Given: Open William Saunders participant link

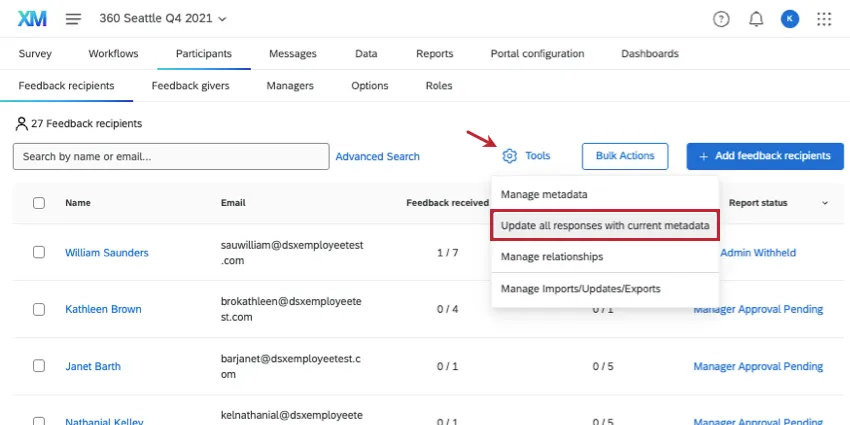Looking at the screenshot, I should pos(107,253).
